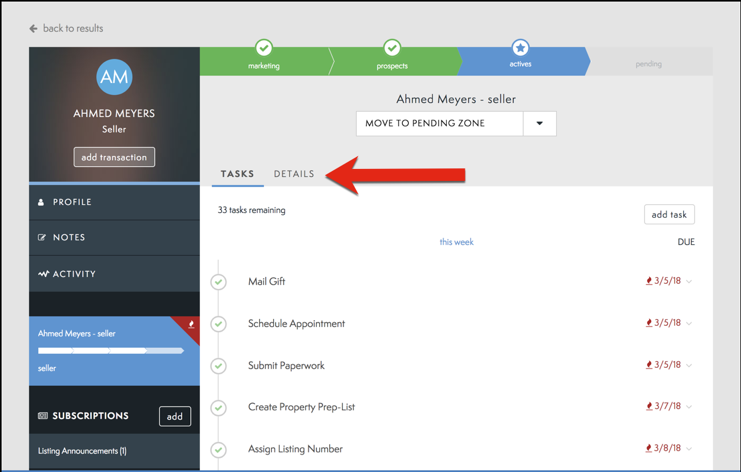741x472 pixels.
Task: Click the AM avatar circle
Action: pyautogui.click(x=114, y=77)
